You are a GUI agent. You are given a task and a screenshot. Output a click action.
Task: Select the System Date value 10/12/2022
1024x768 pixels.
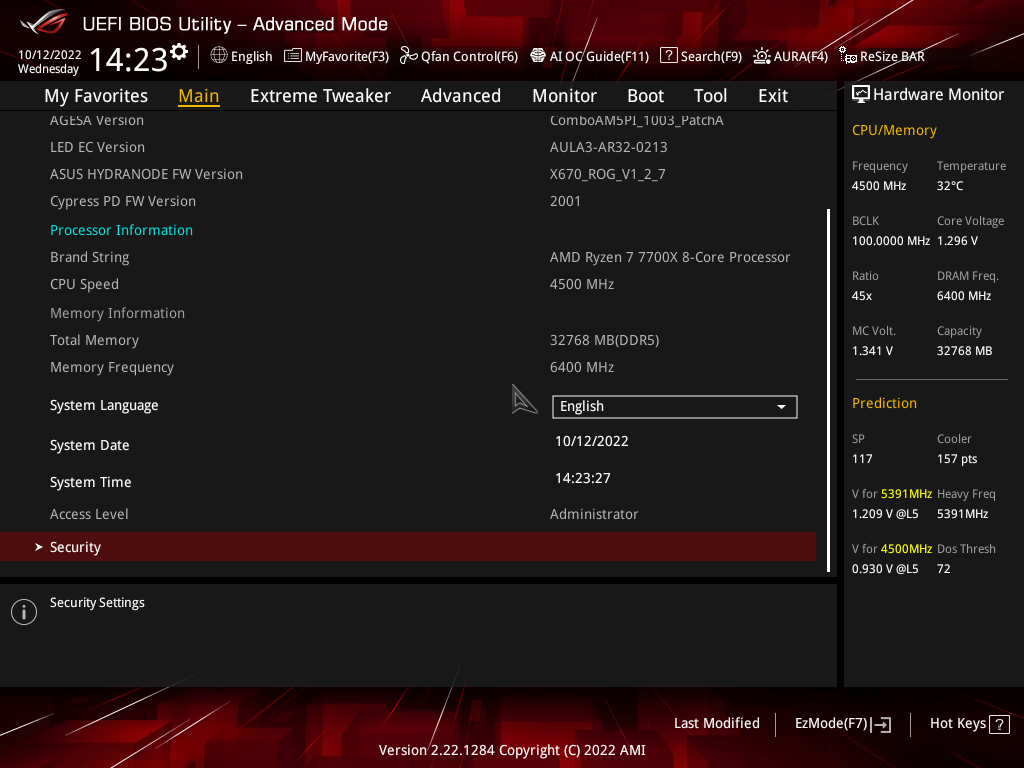[592, 441]
